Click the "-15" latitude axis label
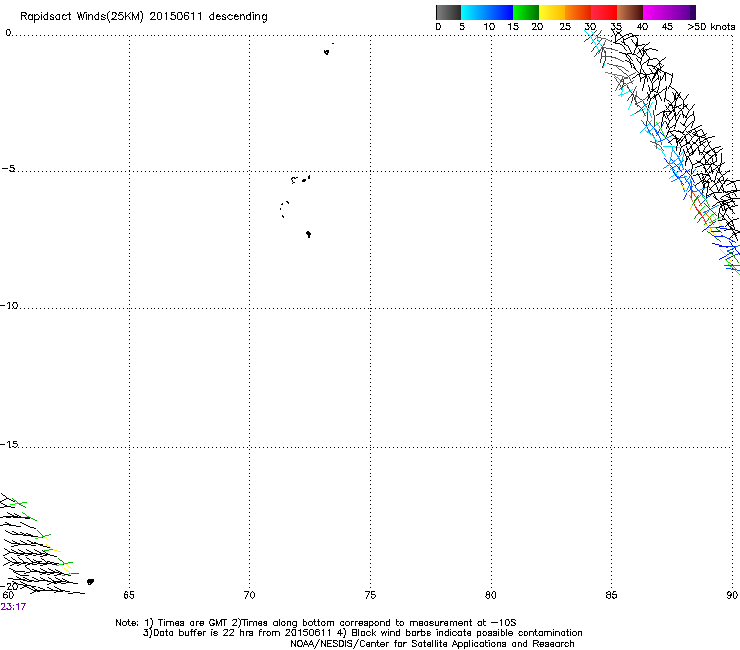740x650 pixels. pyautogui.click(x=9, y=444)
